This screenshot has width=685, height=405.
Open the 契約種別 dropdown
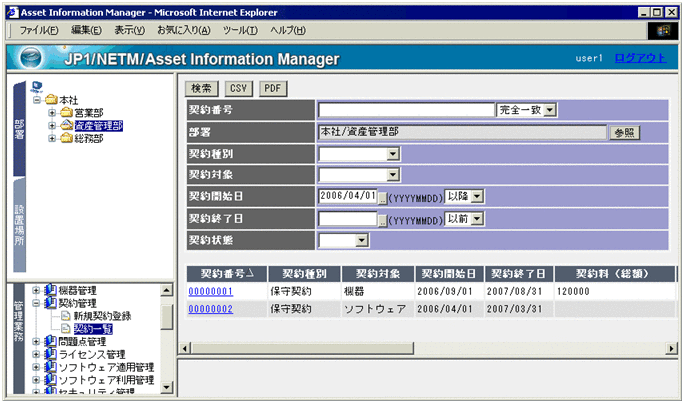393,154
